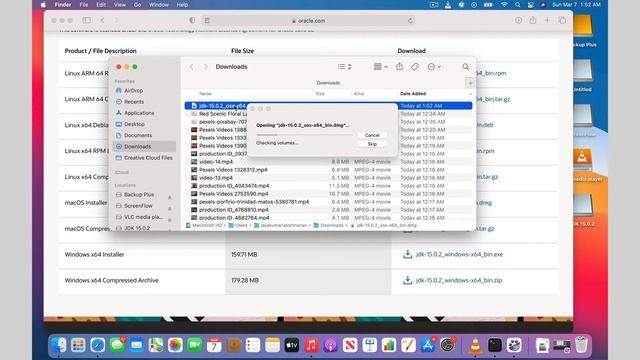Toggle Safari sidebar button

point(87,20)
